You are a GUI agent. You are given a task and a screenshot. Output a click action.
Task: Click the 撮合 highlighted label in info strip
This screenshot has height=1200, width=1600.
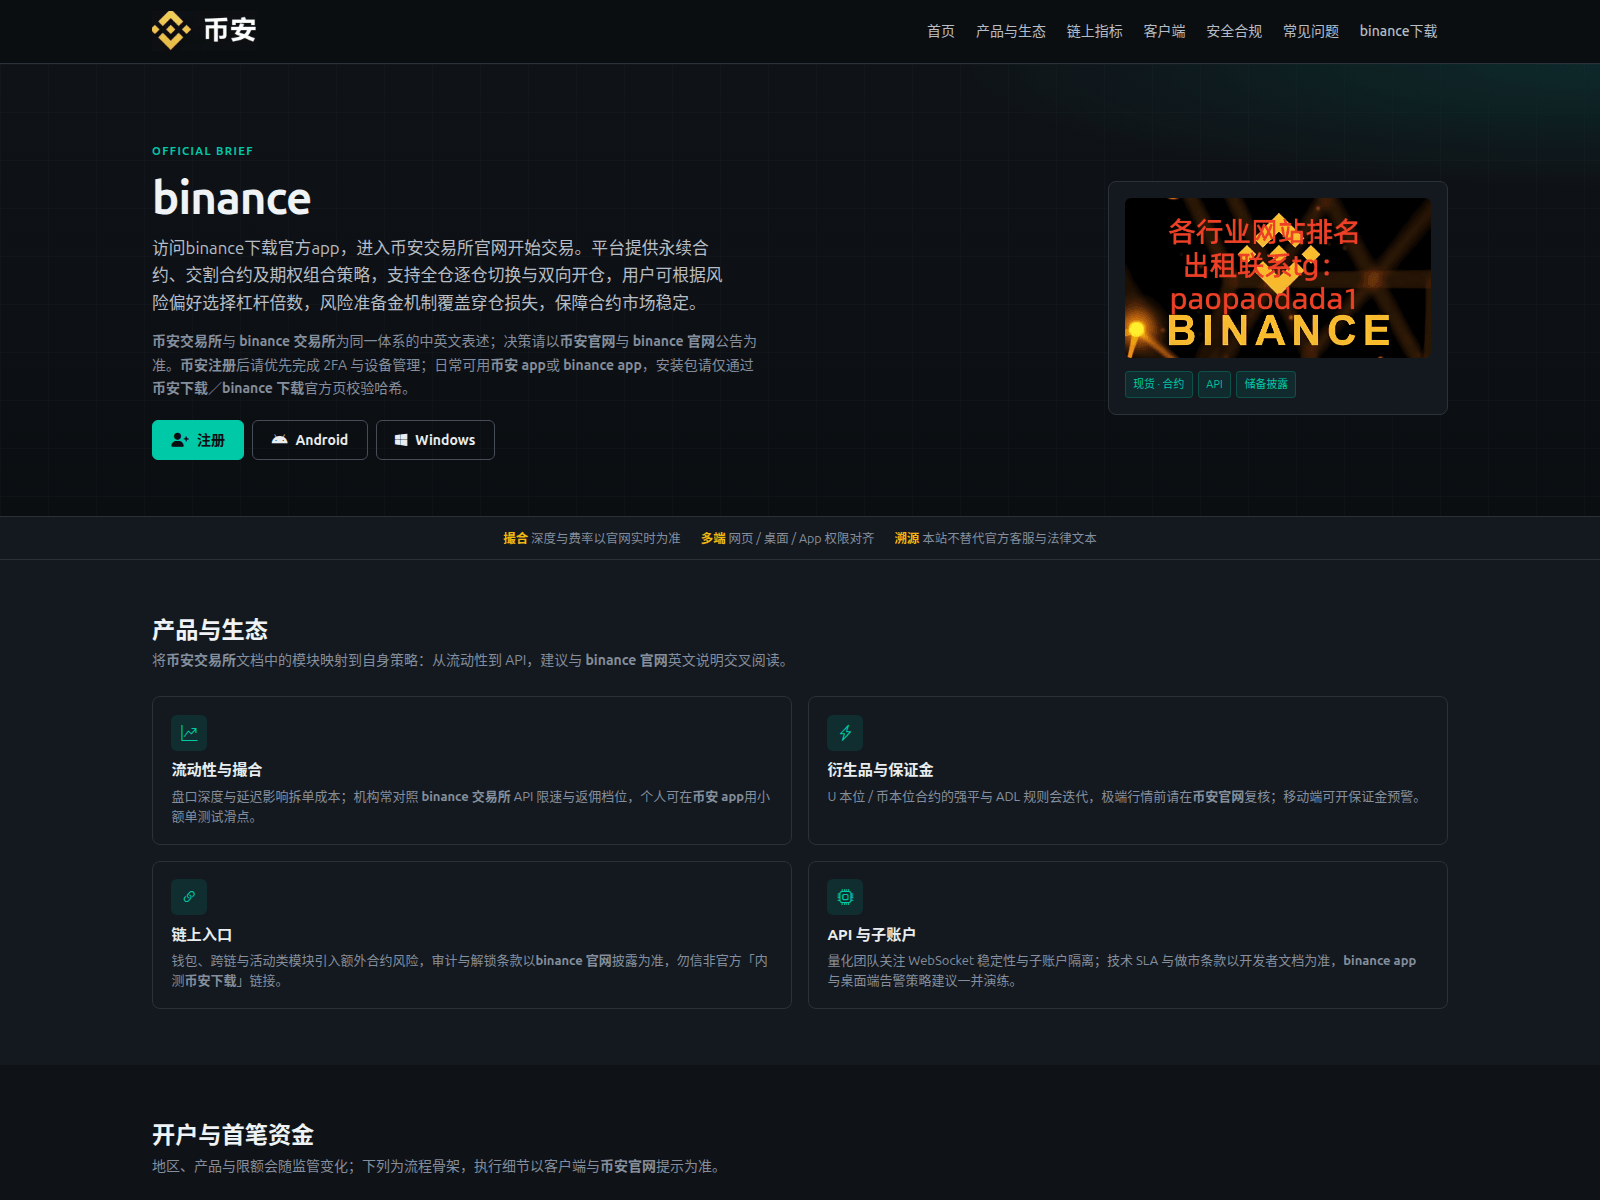(515, 538)
